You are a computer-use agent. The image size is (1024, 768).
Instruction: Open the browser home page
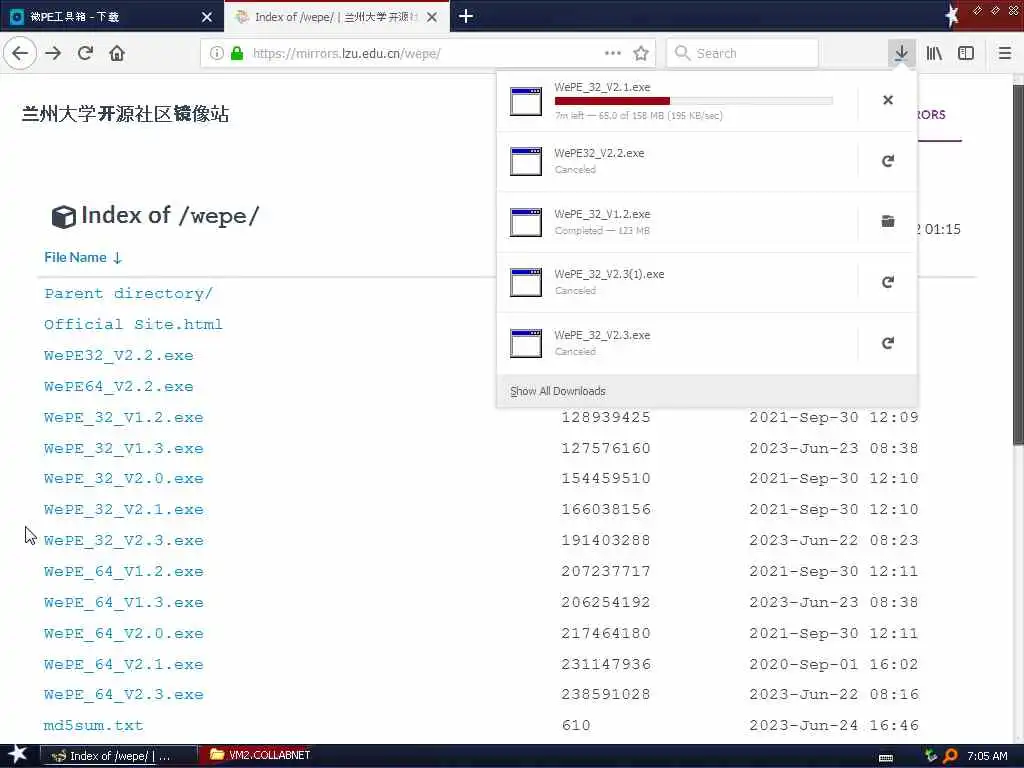pyautogui.click(x=117, y=53)
